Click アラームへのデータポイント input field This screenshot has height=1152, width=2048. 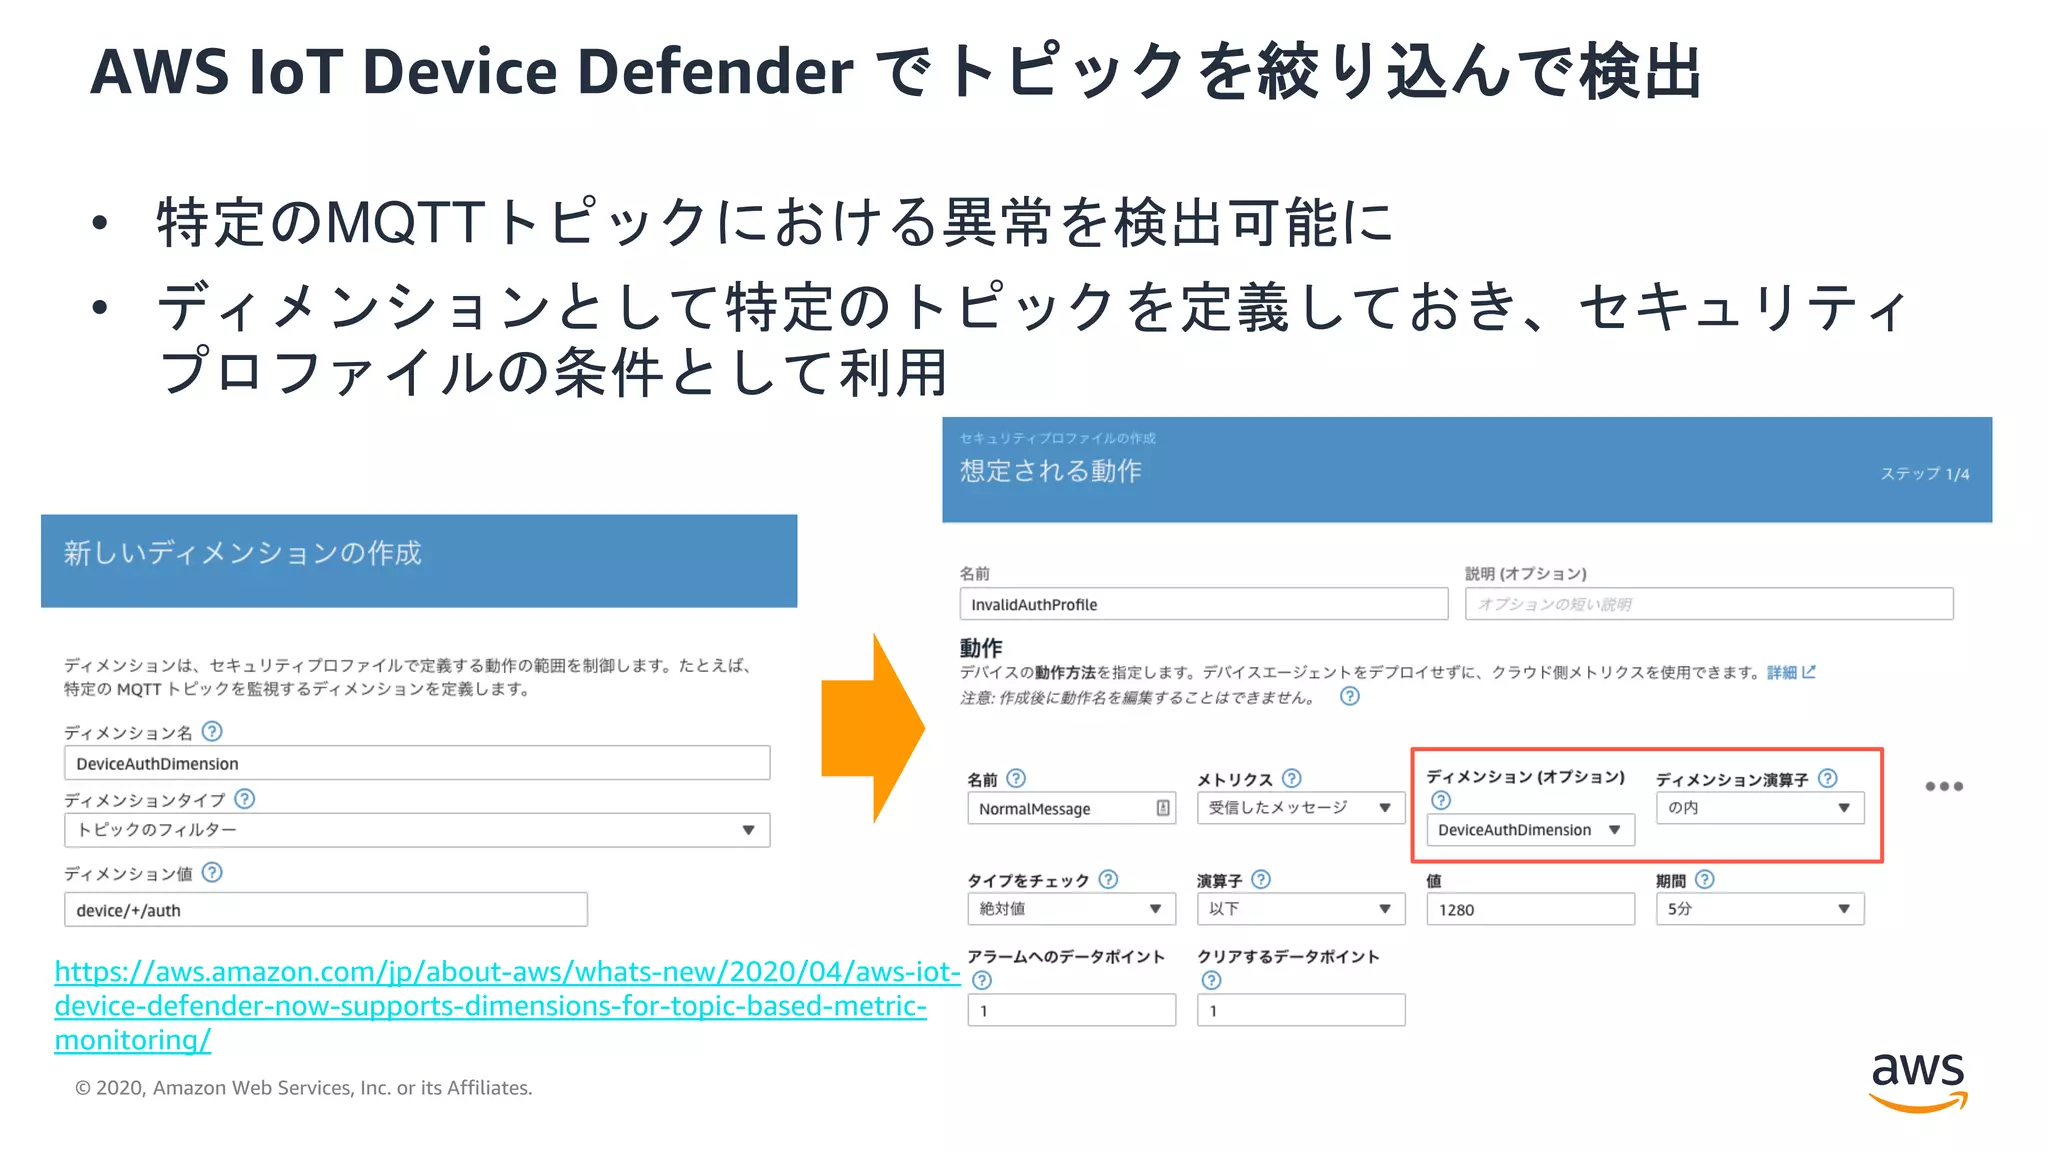[x=1071, y=1010]
